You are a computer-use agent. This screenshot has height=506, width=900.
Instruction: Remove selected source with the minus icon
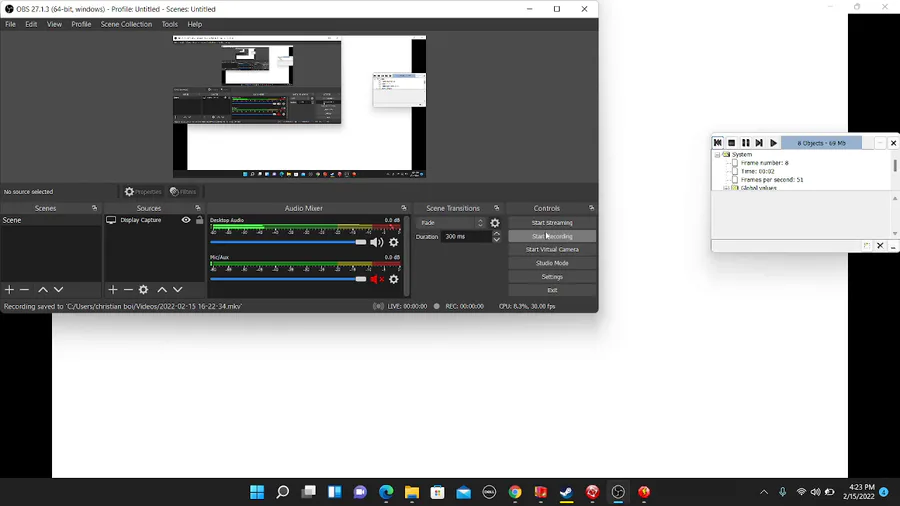[128, 290]
